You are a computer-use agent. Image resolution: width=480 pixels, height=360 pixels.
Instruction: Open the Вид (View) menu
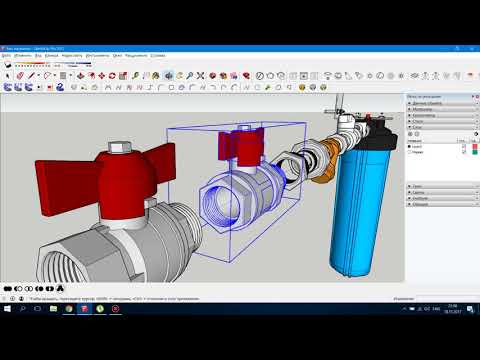(x=38, y=55)
